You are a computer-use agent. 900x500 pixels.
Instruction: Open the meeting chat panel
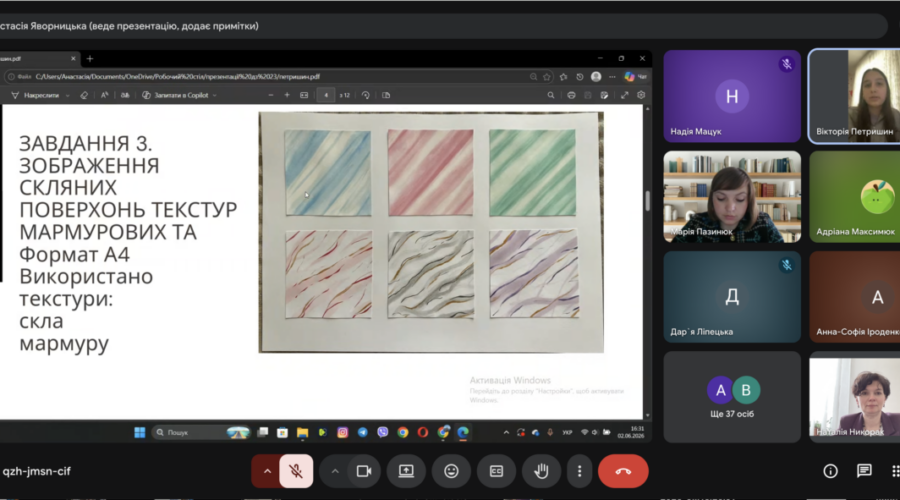click(864, 471)
